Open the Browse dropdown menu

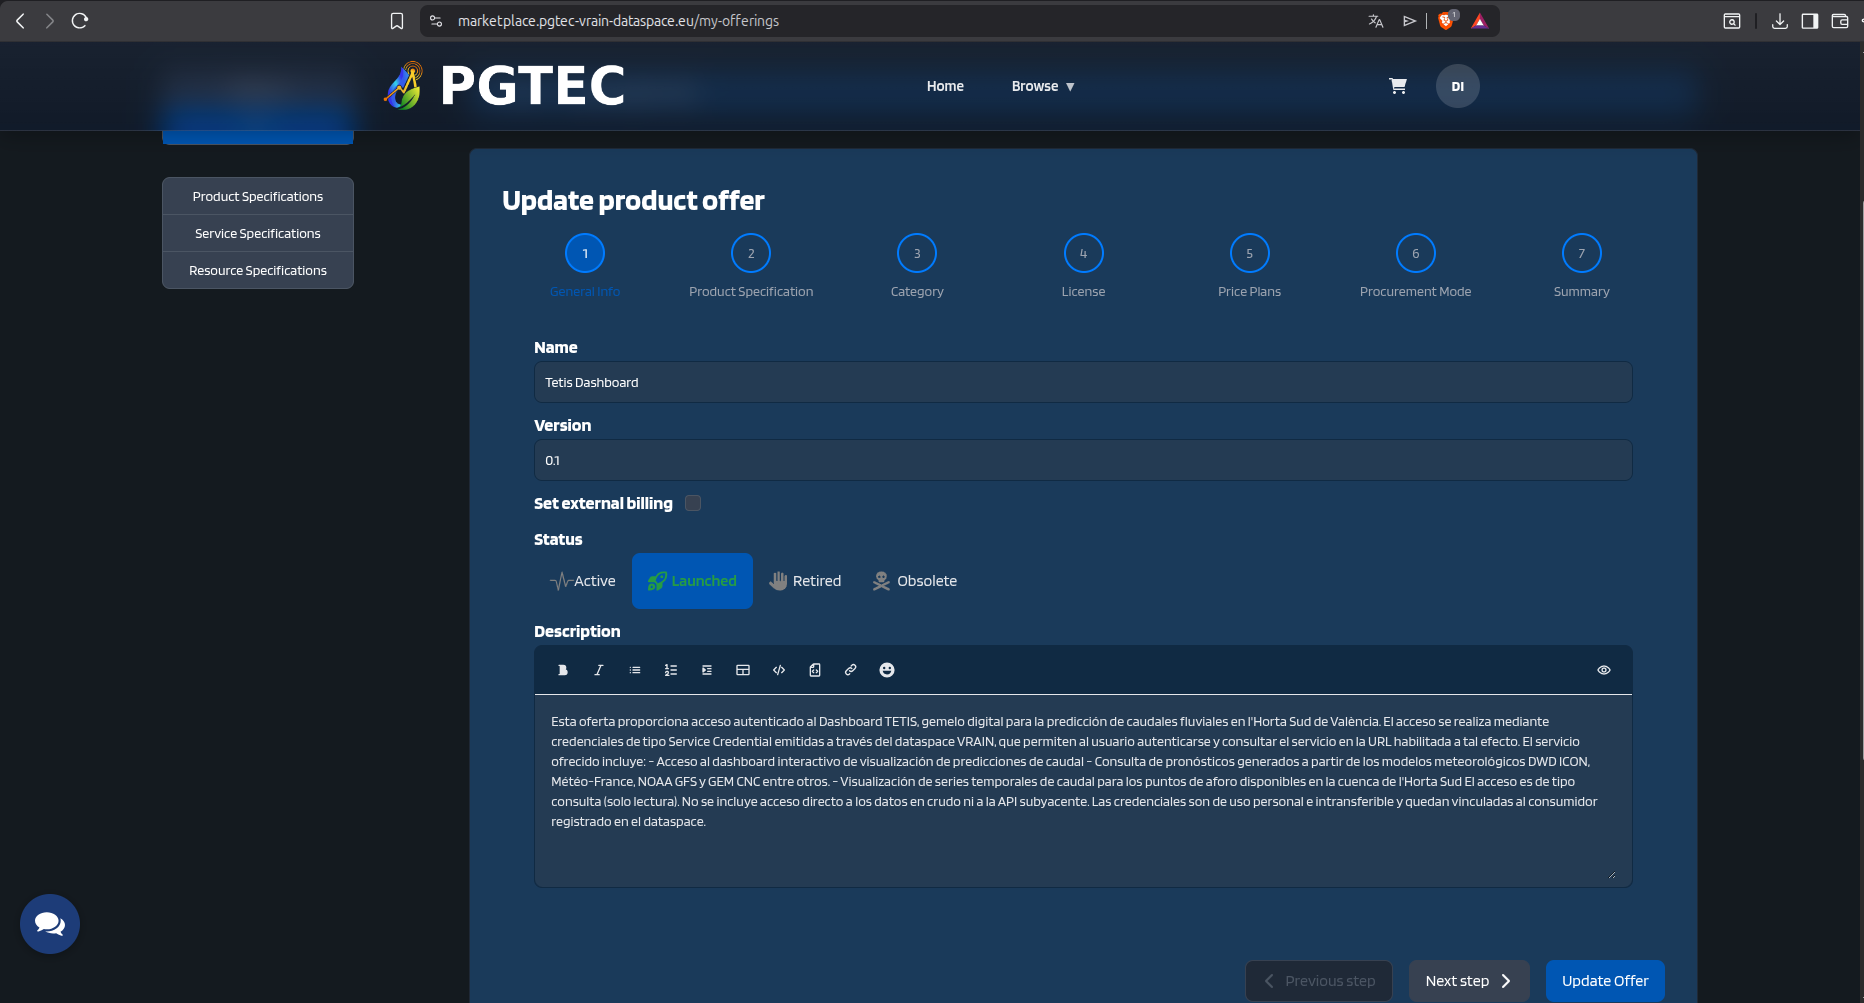[x=1043, y=86]
